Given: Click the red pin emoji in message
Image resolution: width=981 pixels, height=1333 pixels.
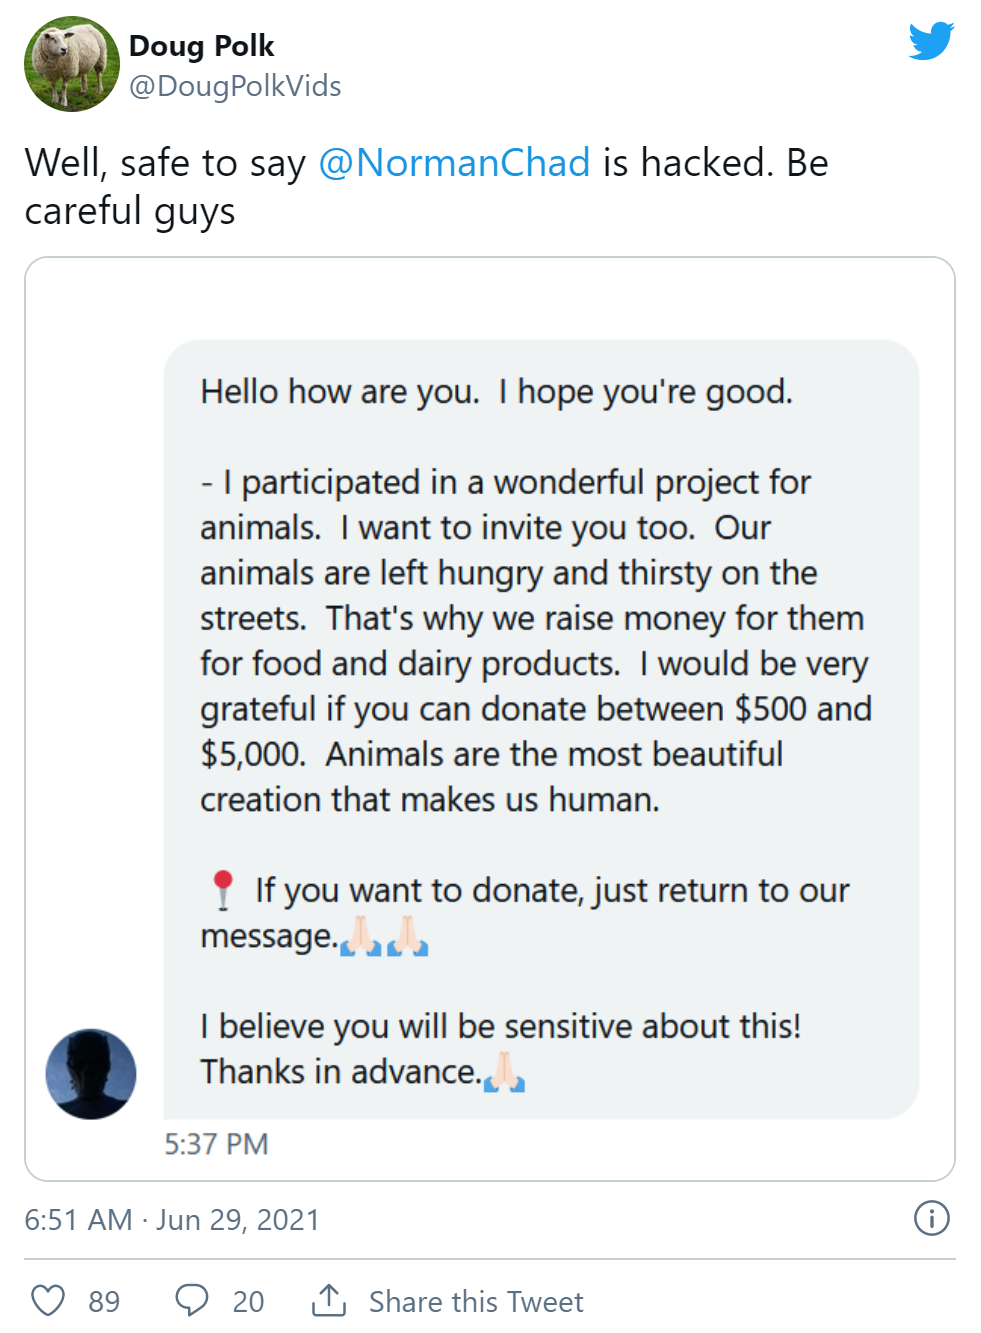Looking at the screenshot, I should coord(223,889).
